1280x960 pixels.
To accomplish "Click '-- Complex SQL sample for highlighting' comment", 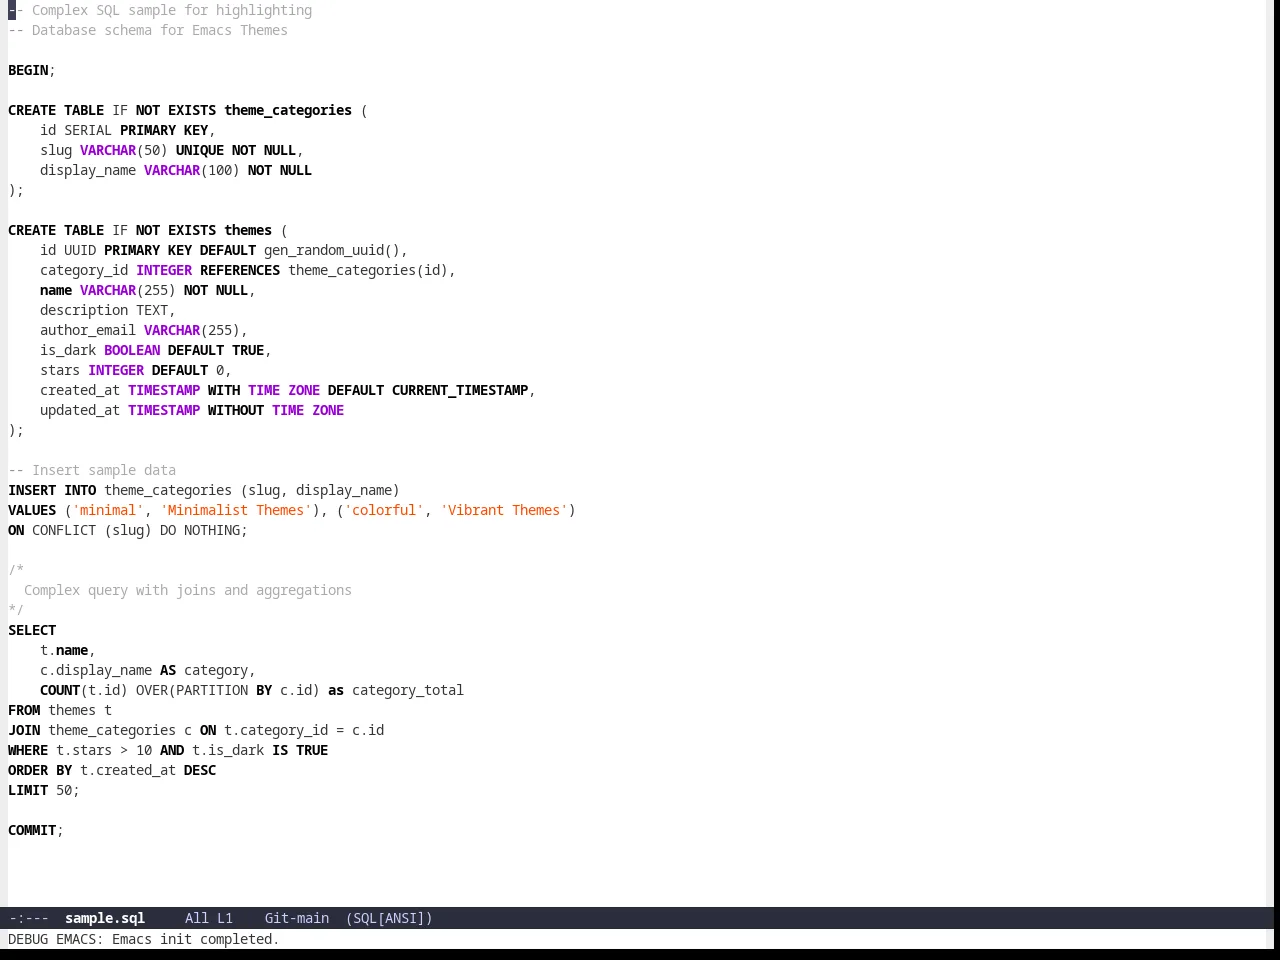I will tap(160, 10).
